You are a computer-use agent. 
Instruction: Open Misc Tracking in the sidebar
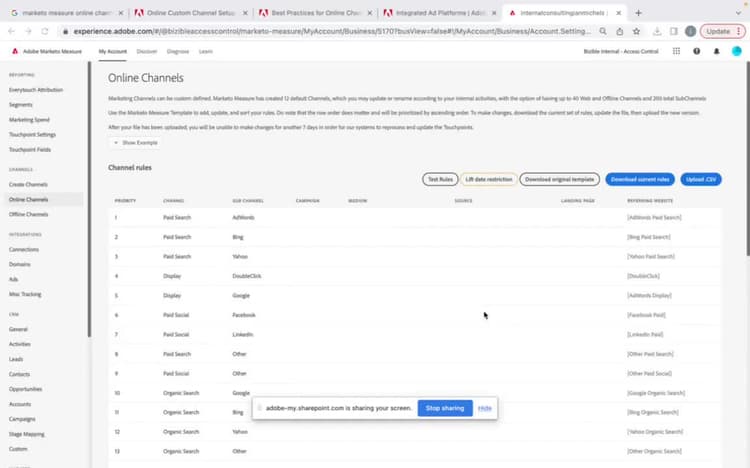tap(25, 294)
